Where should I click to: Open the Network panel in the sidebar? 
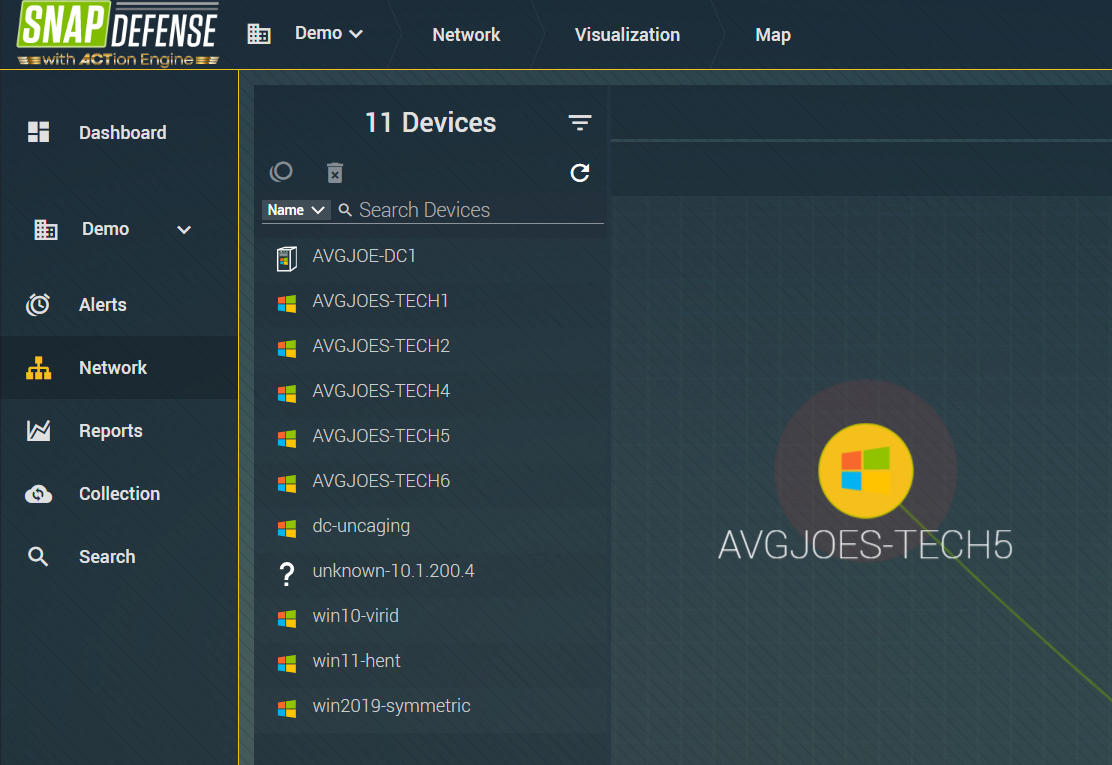point(112,367)
